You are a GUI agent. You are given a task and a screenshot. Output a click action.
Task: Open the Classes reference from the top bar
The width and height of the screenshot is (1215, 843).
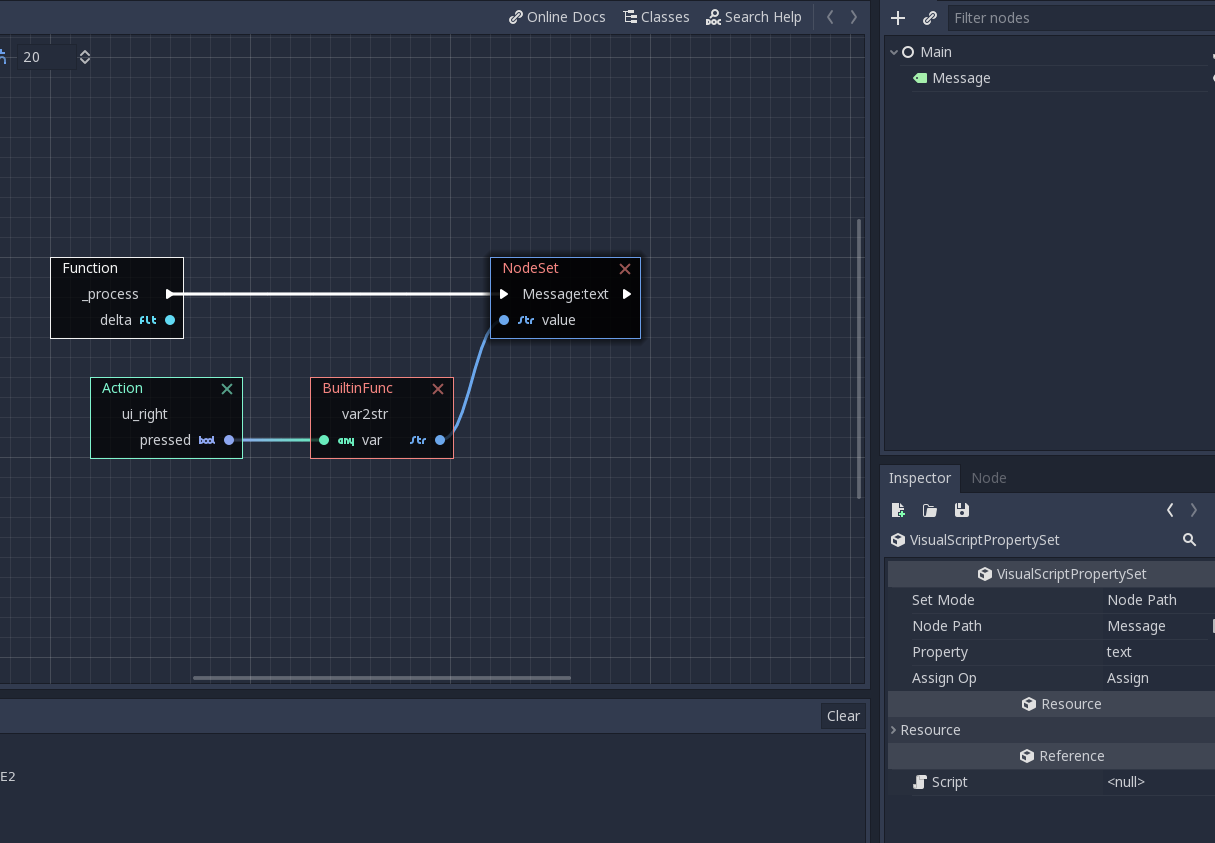(656, 16)
